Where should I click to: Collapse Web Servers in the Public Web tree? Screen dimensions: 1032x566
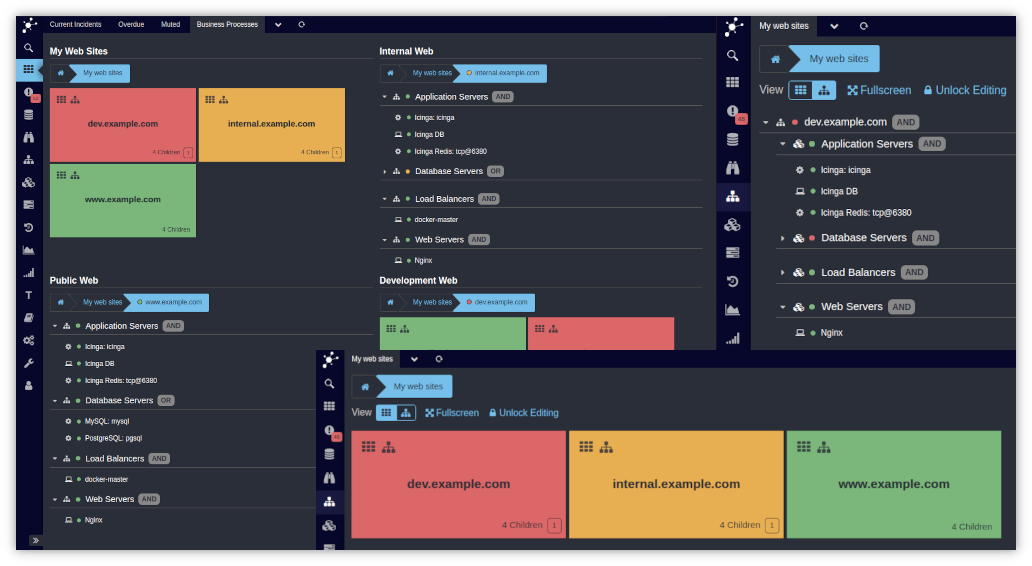tap(55, 499)
